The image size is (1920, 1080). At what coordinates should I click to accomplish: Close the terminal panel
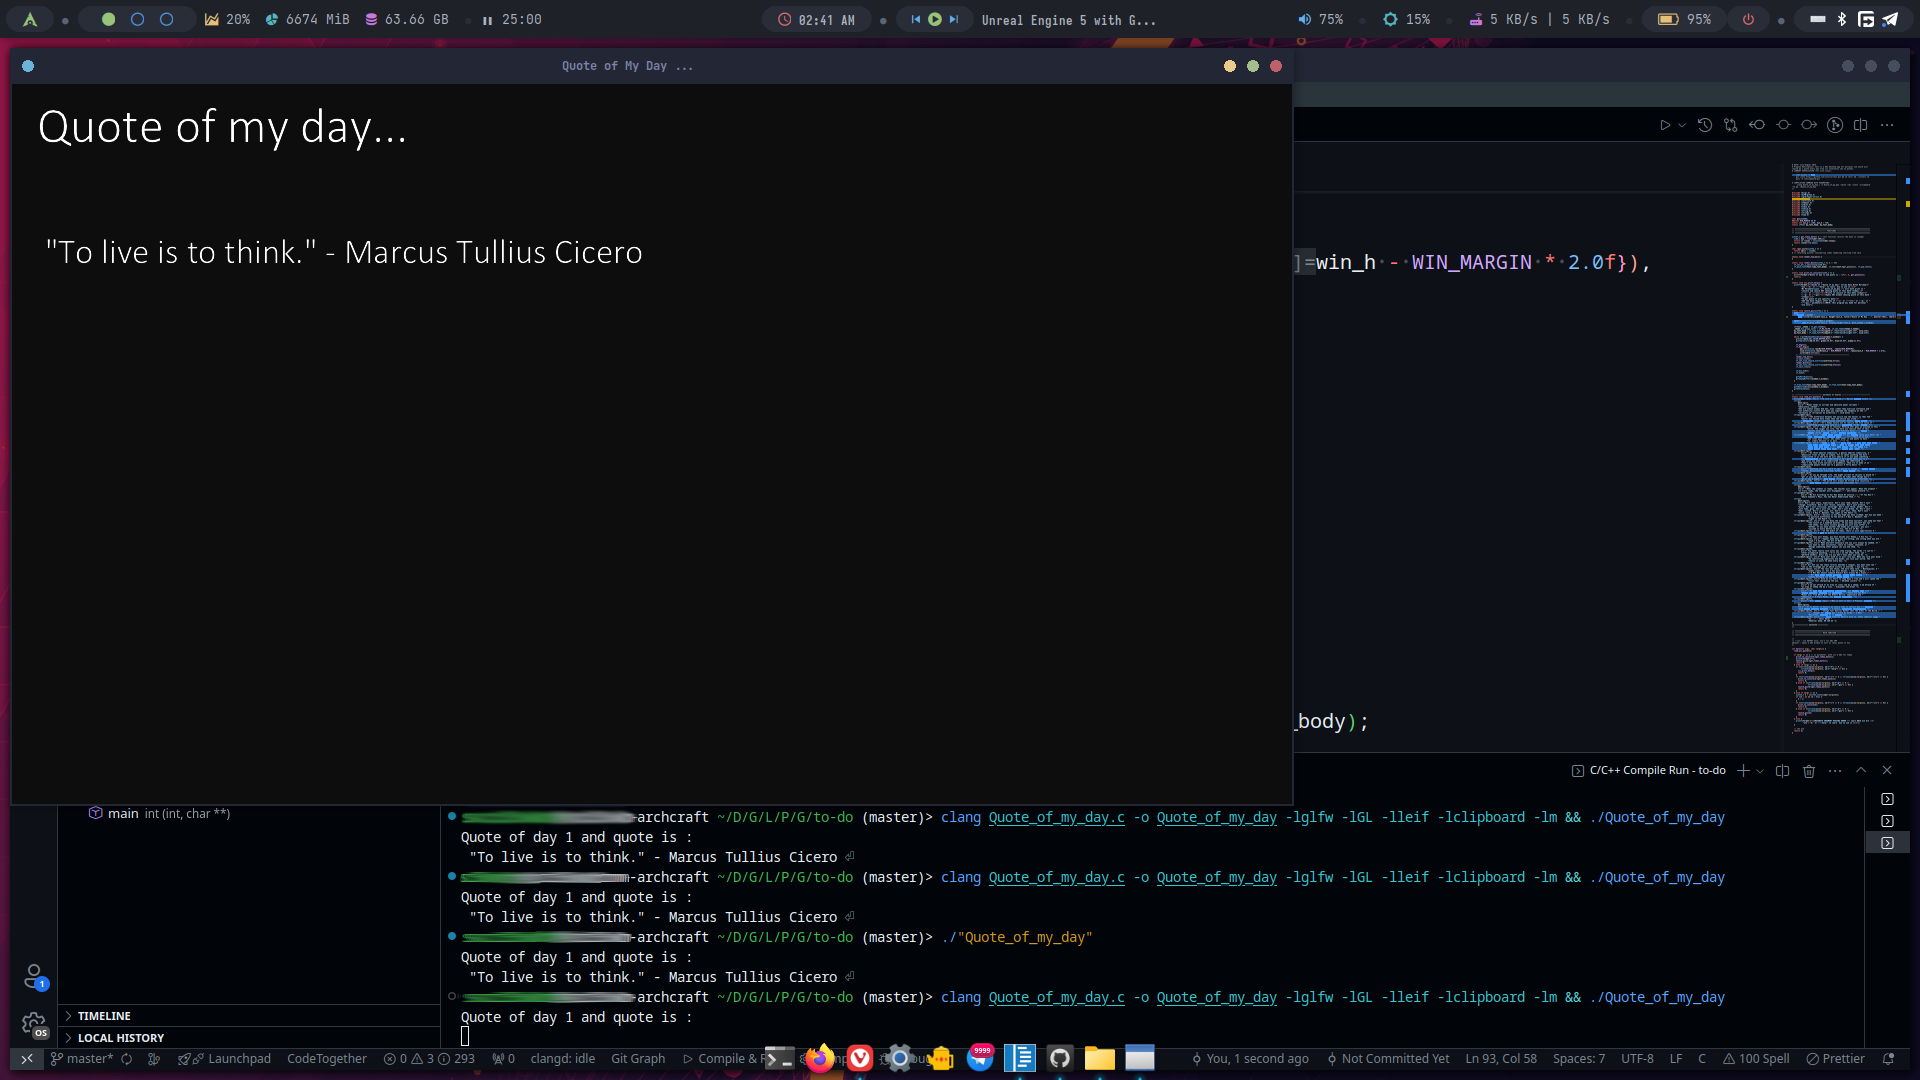tap(1887, 770)
